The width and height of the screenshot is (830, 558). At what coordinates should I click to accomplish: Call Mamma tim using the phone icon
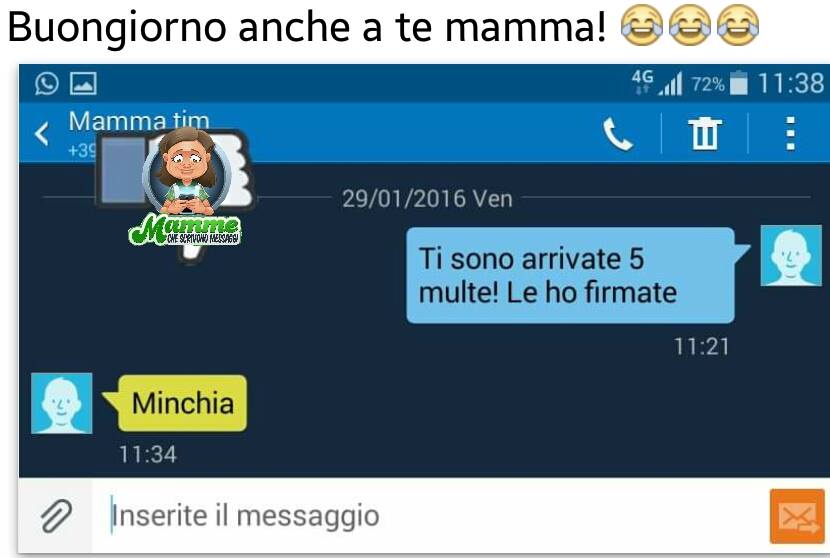tap(617, 134)
